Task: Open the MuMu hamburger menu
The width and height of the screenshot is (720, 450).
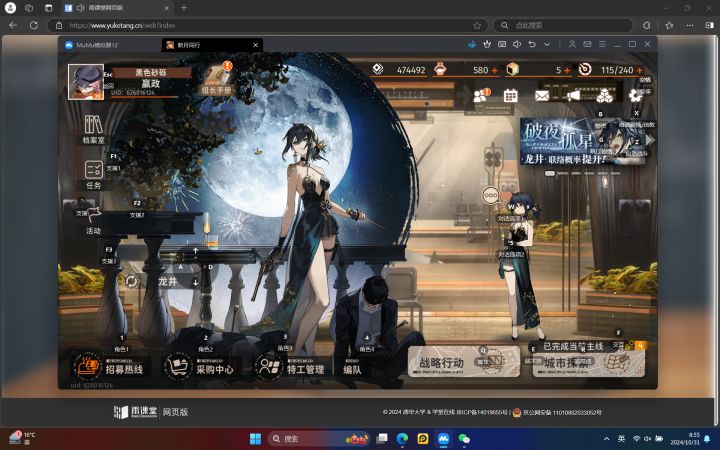Action: tap(602, 44)
